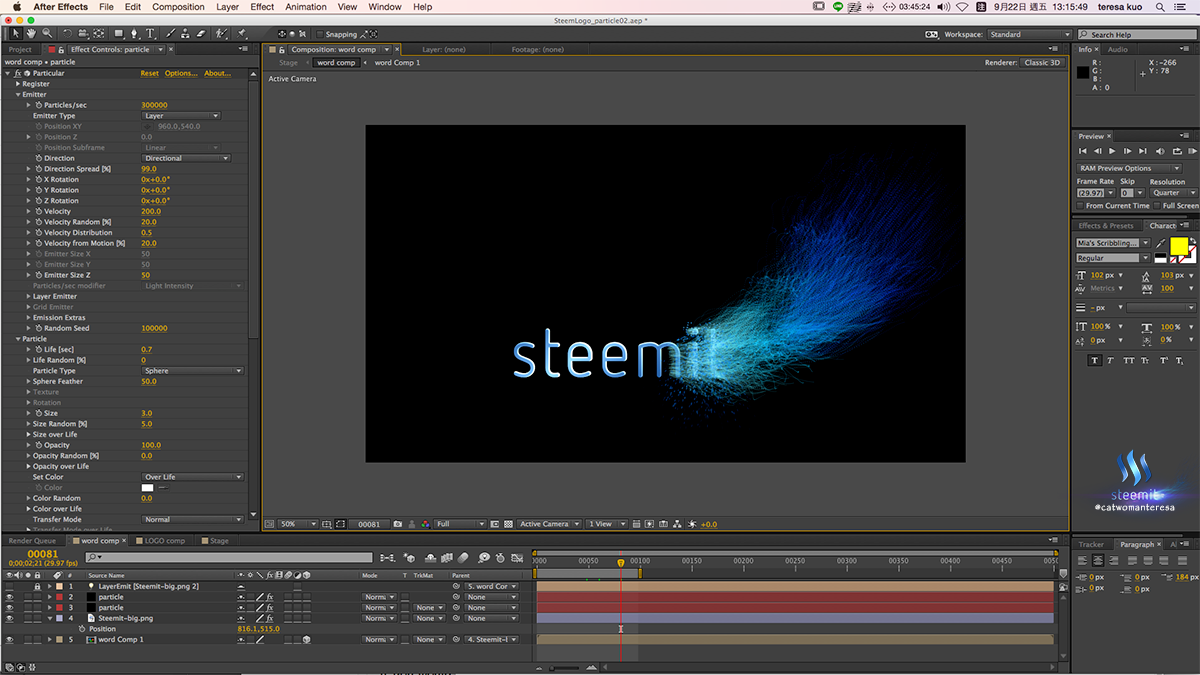Open the Effects & Presets panel
1200x675 pixels.
(1106, 226)
